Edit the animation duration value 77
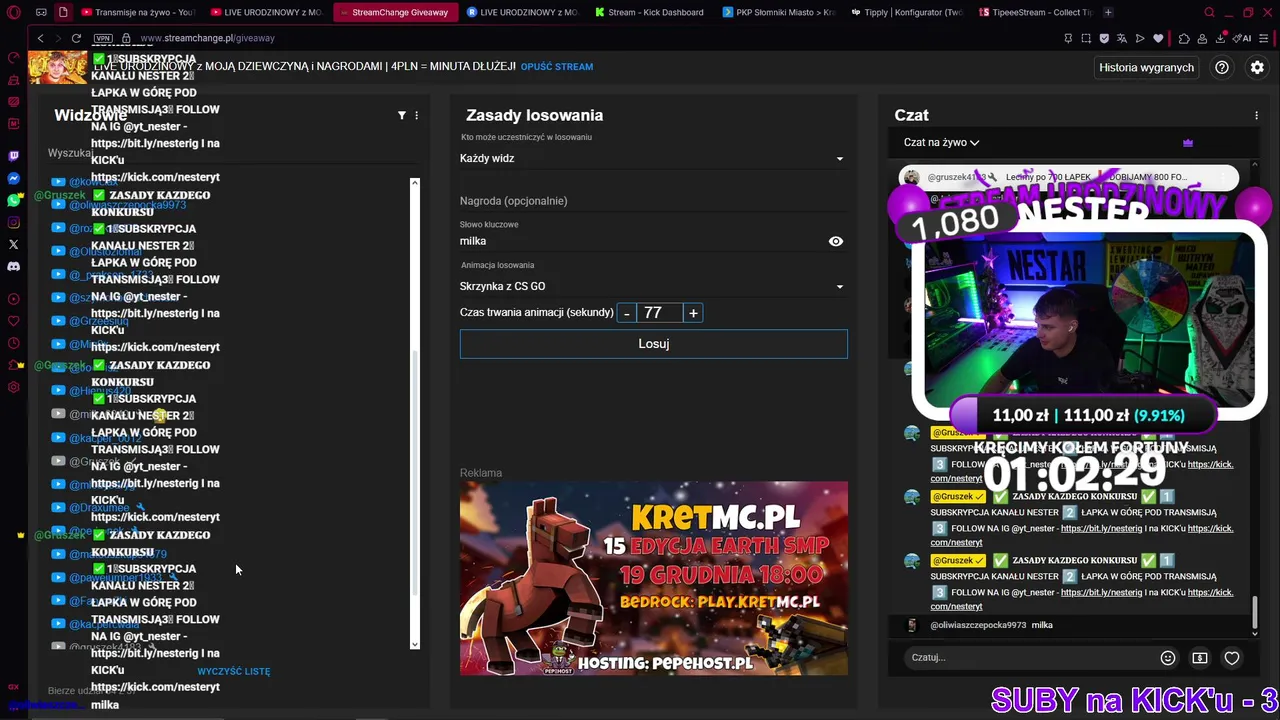Viewport: 1280px width, 720px height. point(660,313)
